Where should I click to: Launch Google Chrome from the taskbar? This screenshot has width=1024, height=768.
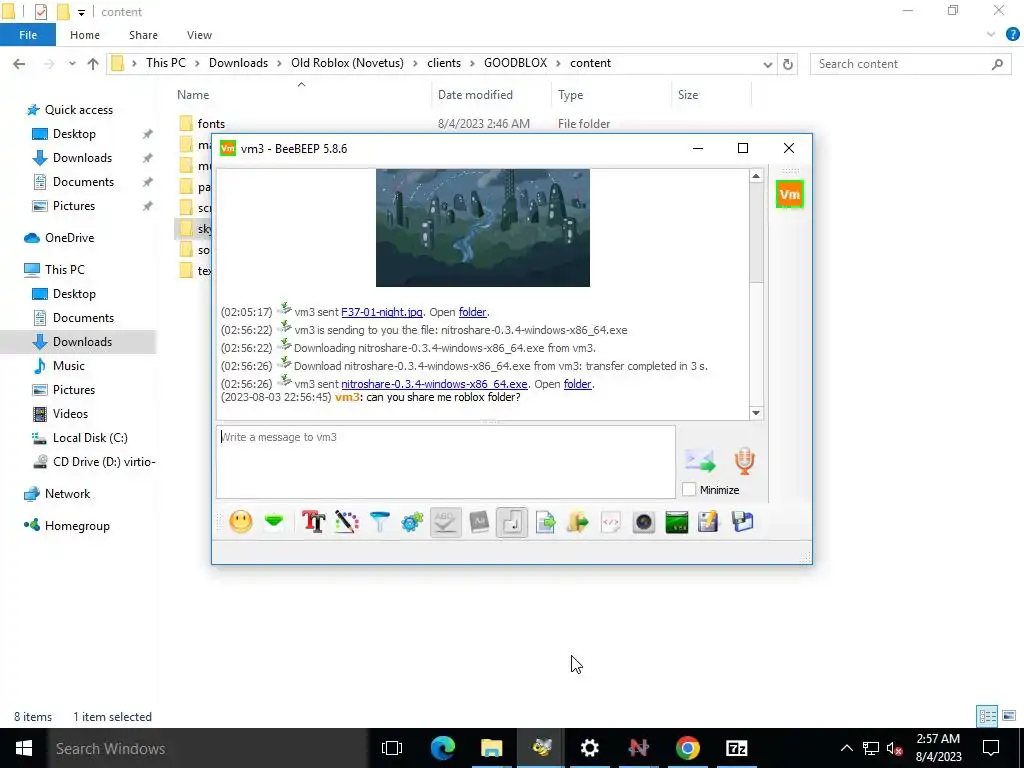[688, 748]
